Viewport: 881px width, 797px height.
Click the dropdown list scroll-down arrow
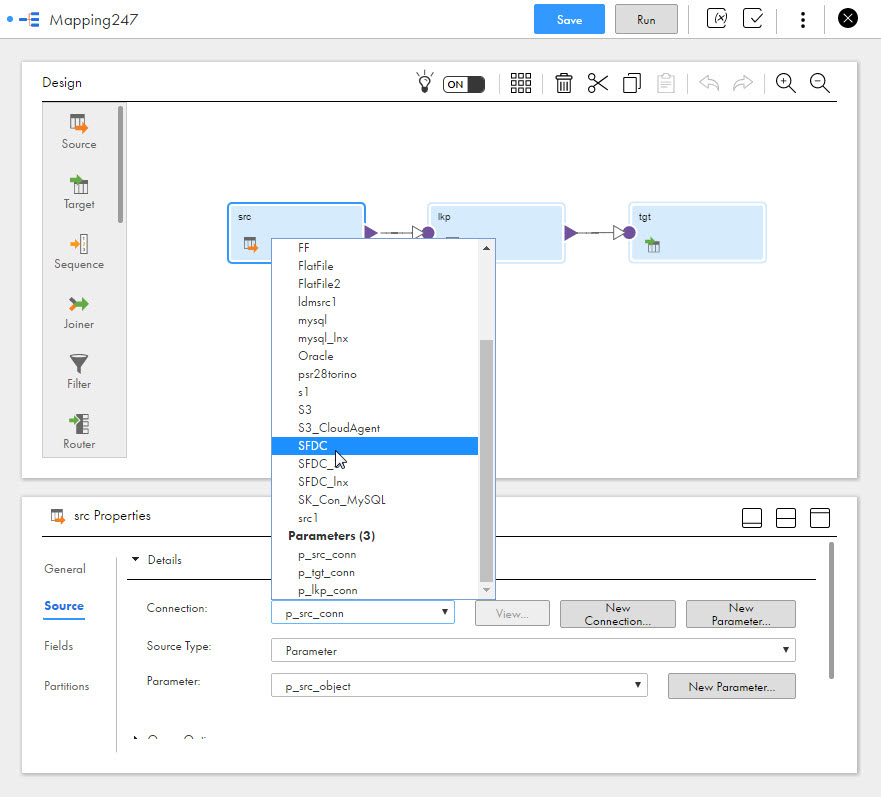tap(487, 590)
